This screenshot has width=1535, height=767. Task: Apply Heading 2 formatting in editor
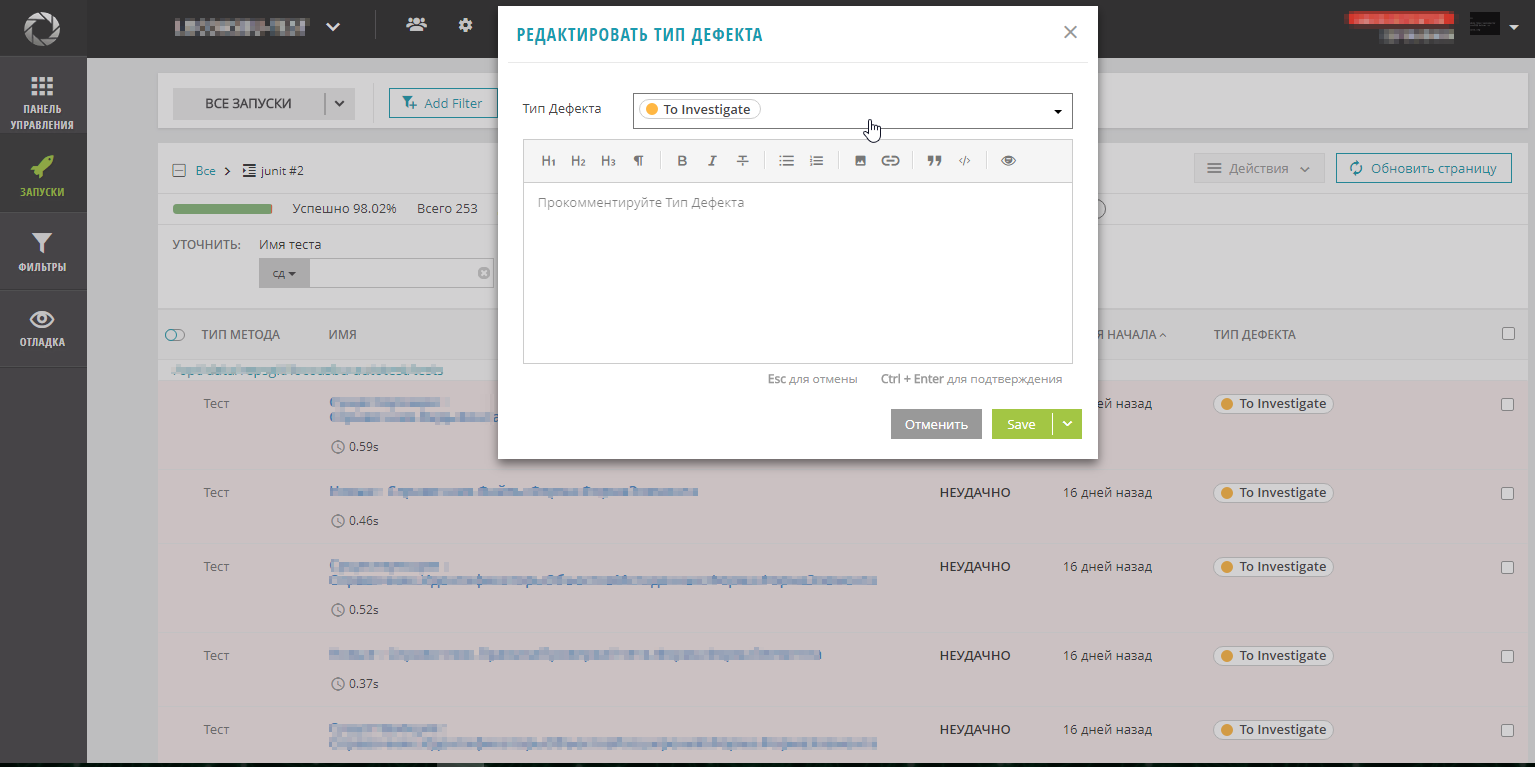point(578,161)
